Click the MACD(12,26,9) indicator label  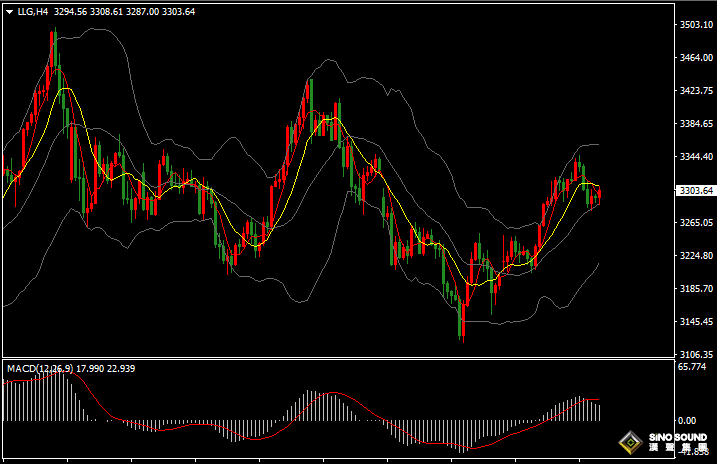tap(38, 369)
